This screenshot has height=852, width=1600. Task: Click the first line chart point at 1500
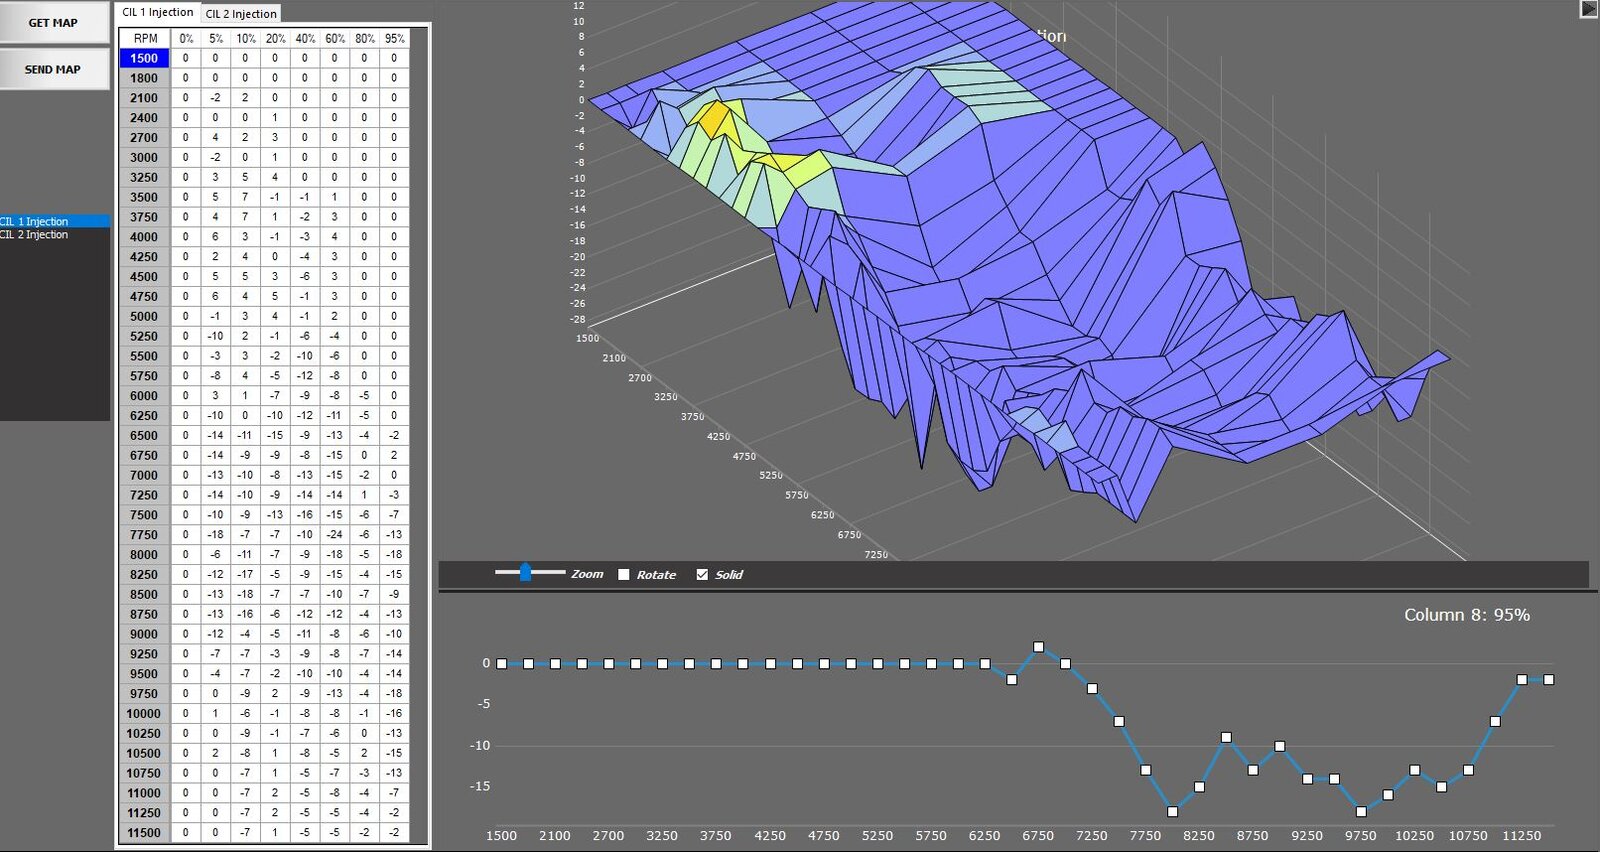tap(502, 663)
